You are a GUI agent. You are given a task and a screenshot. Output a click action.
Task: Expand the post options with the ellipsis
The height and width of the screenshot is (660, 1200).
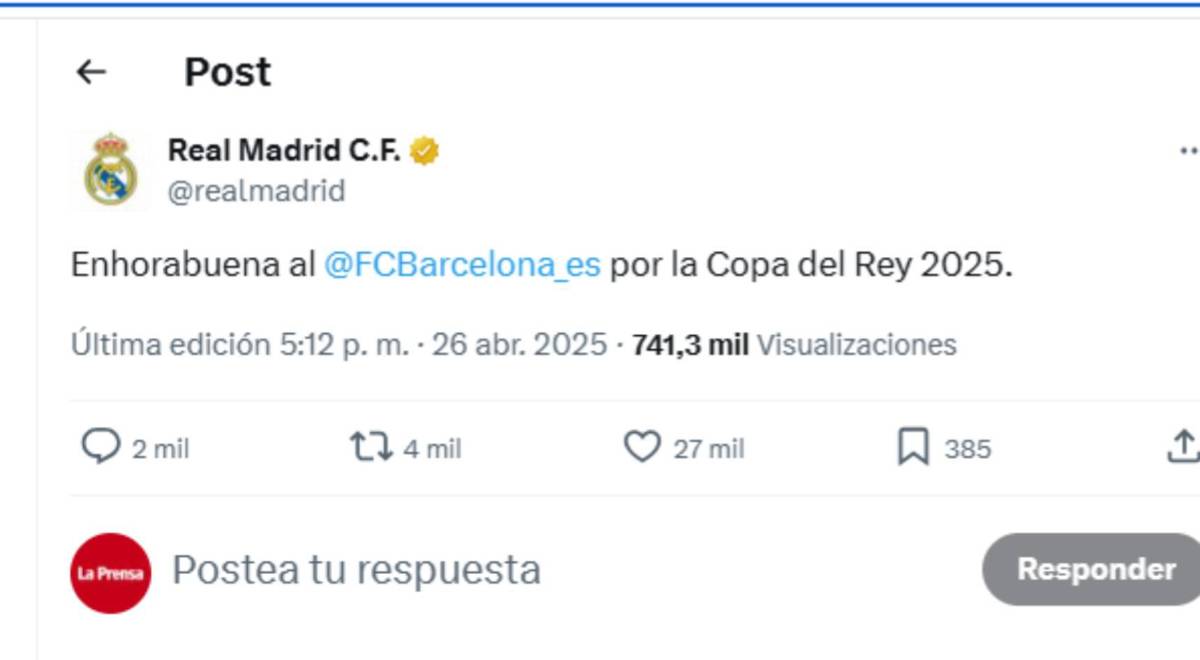(x=1189, y=149)
